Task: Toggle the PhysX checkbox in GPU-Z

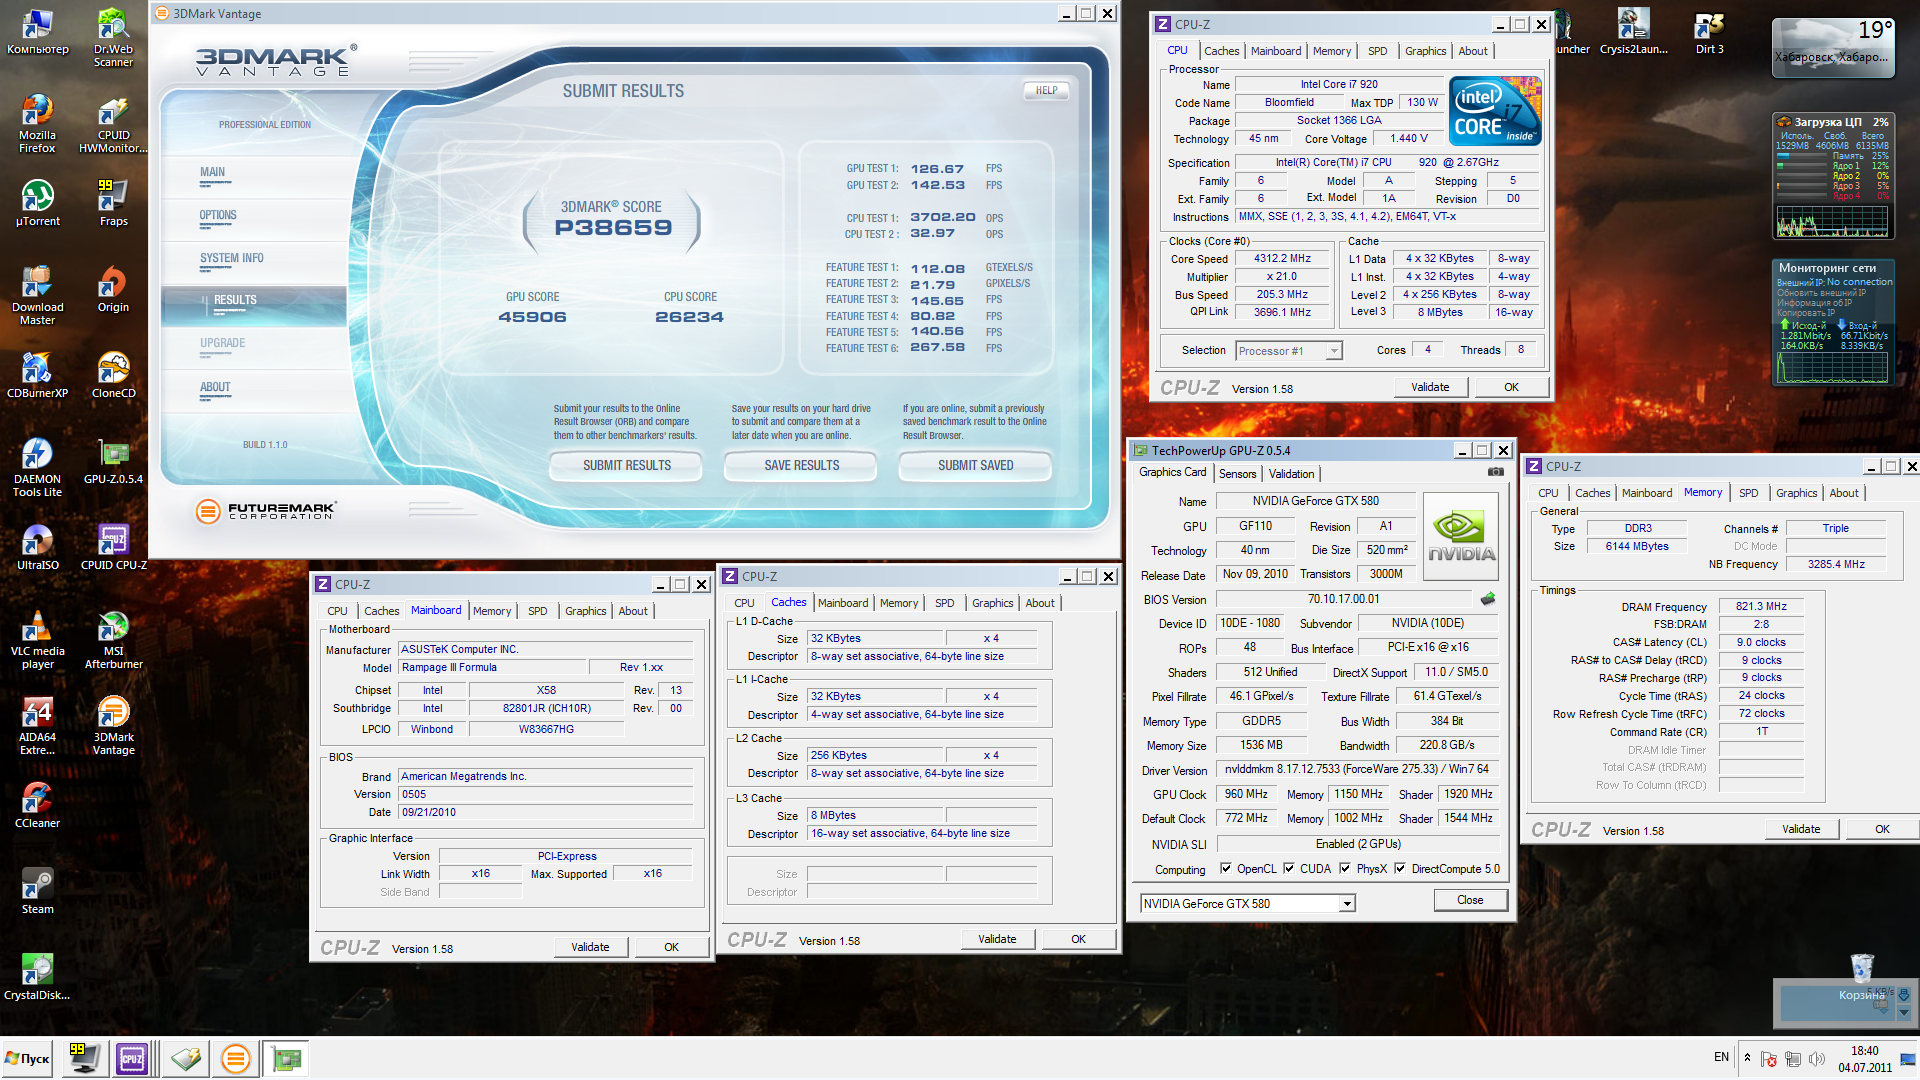Action: point(1345,868)
